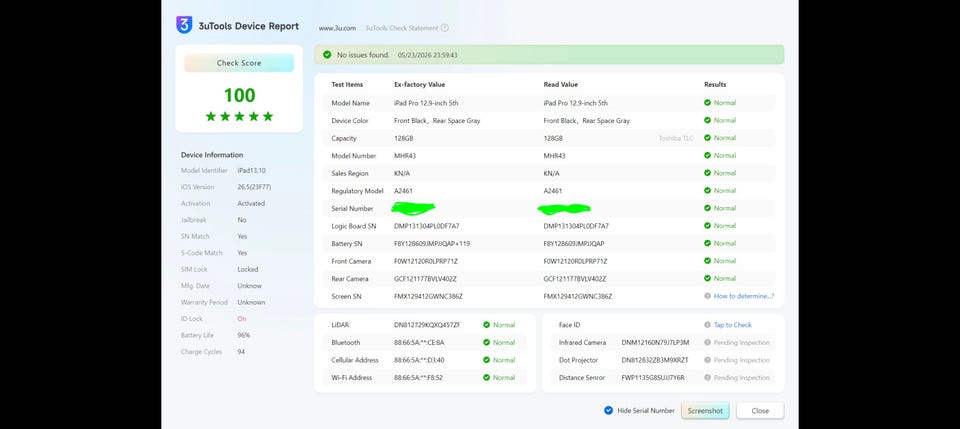Click the pending icon in Dot Projector row
The width and height of the screenshot is (960, 429).
click(707, 360)
